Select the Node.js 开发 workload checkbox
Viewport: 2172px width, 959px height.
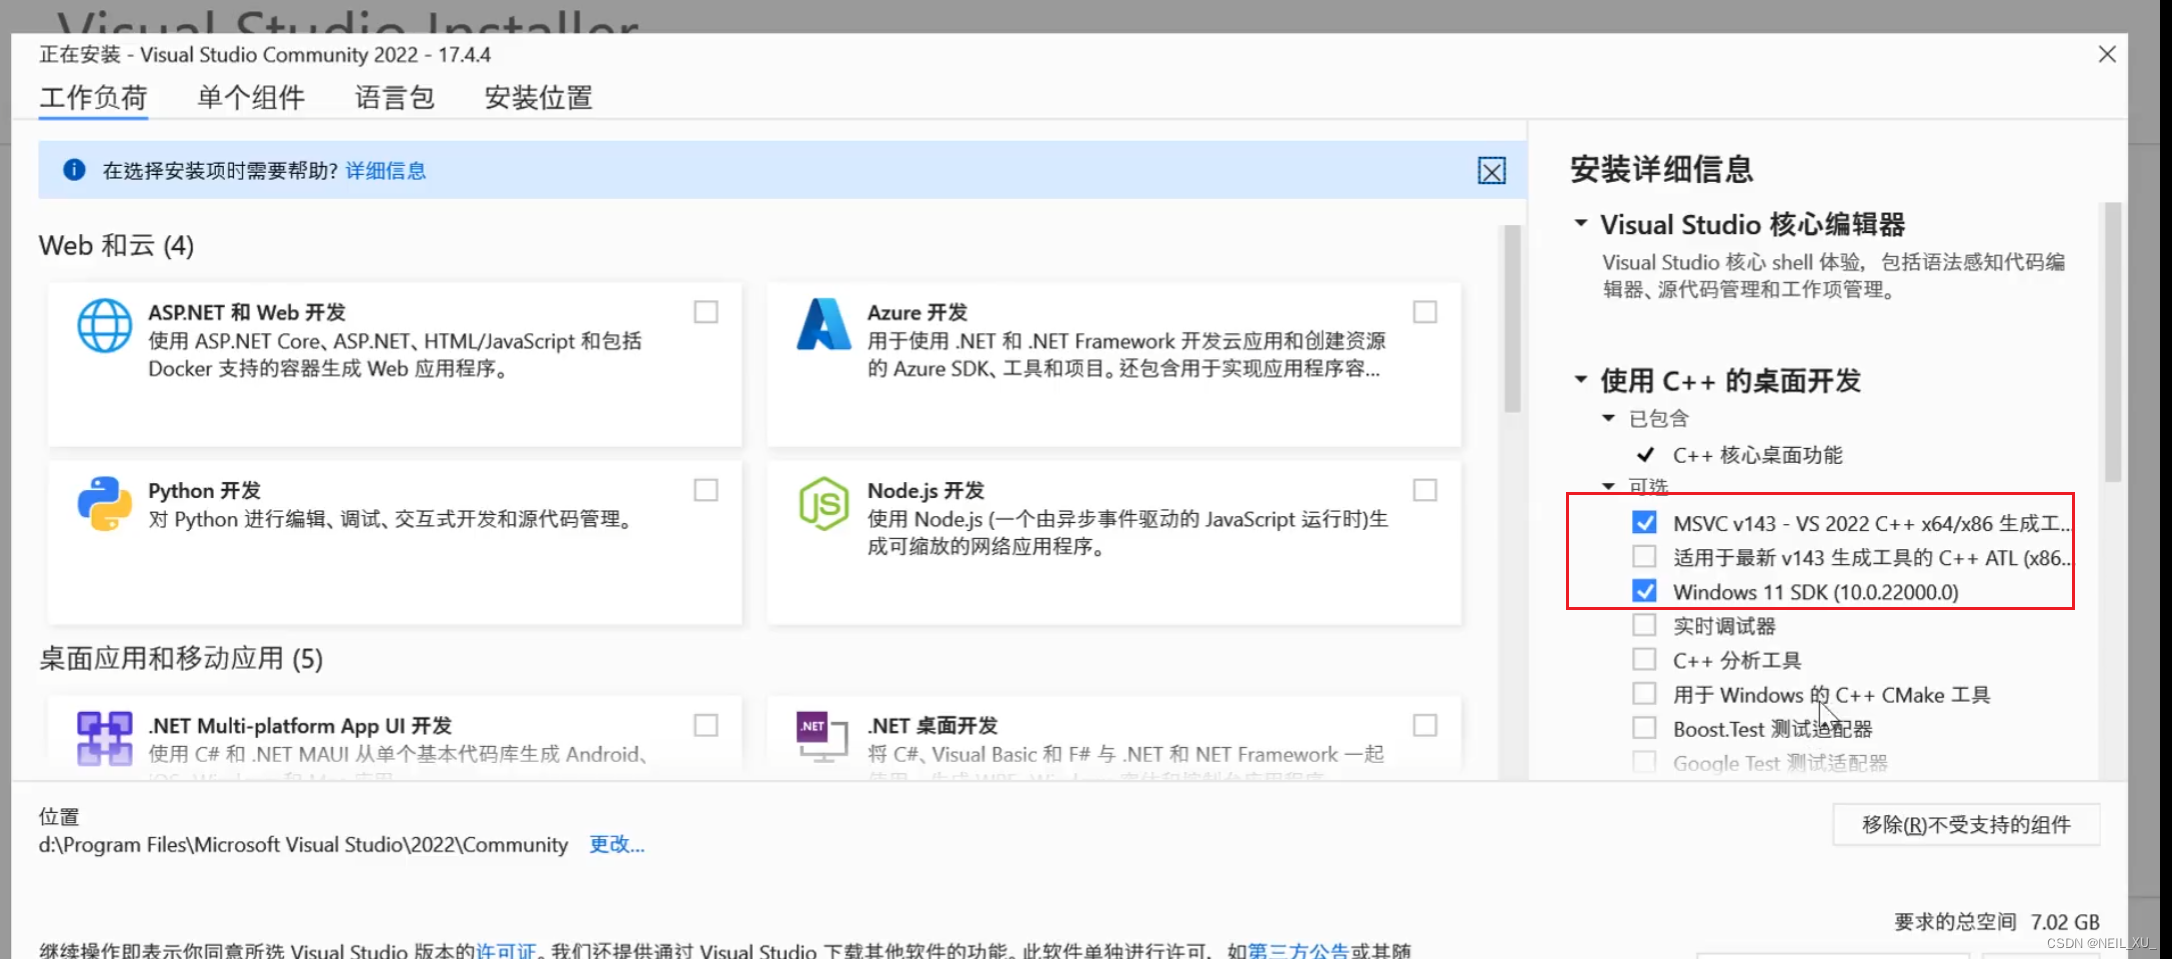click(x=1425, y=490)
